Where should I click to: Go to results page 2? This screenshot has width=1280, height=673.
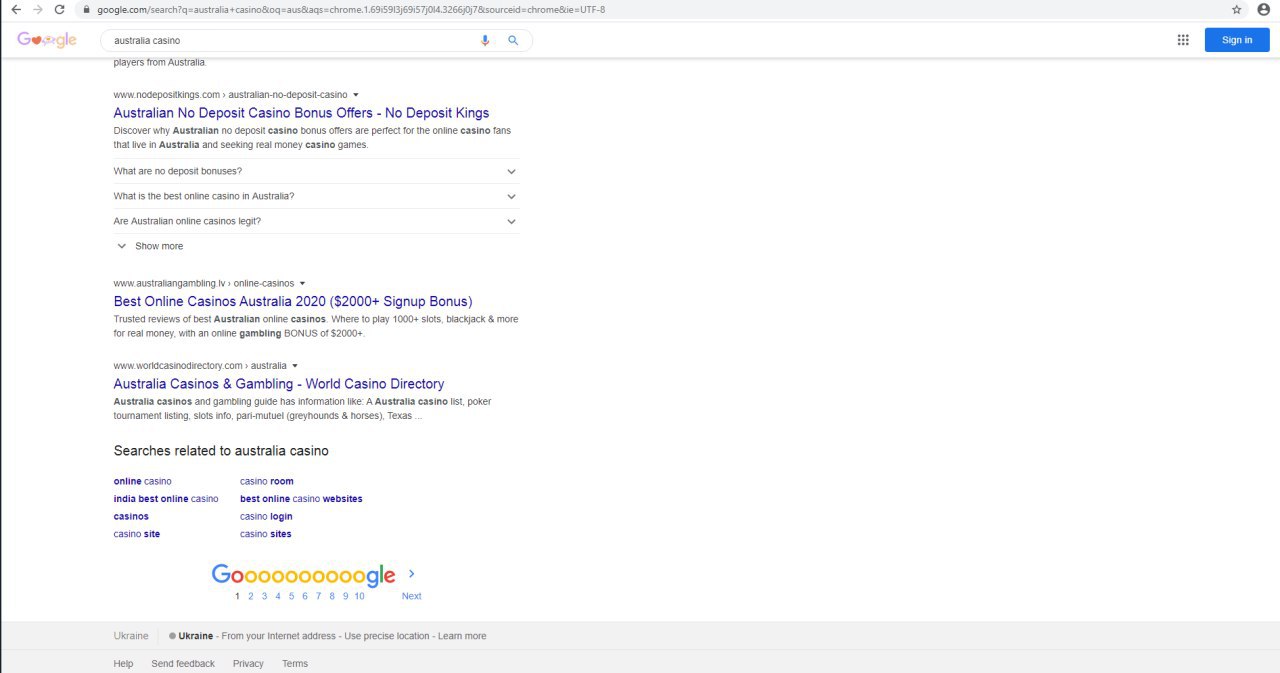pos(251,596)
